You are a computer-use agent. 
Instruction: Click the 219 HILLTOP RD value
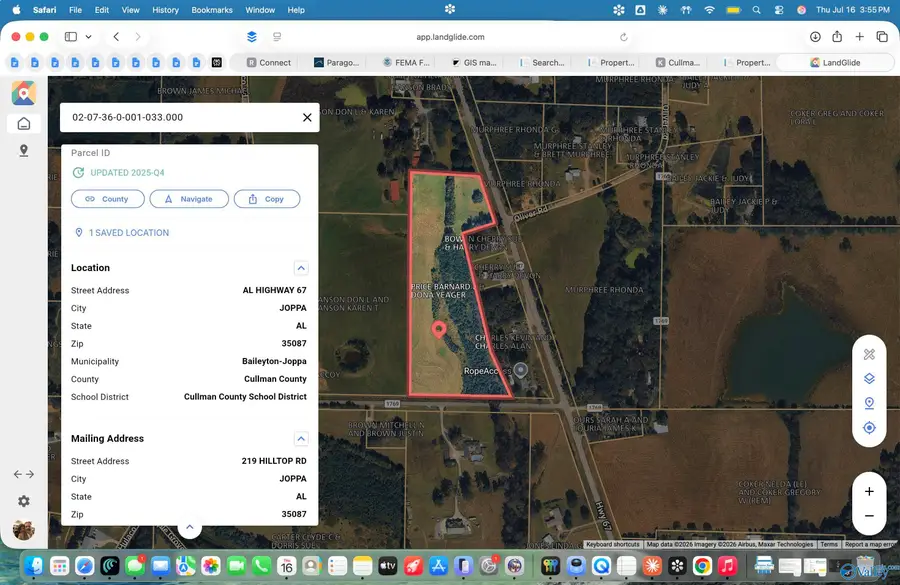point(274,461)
